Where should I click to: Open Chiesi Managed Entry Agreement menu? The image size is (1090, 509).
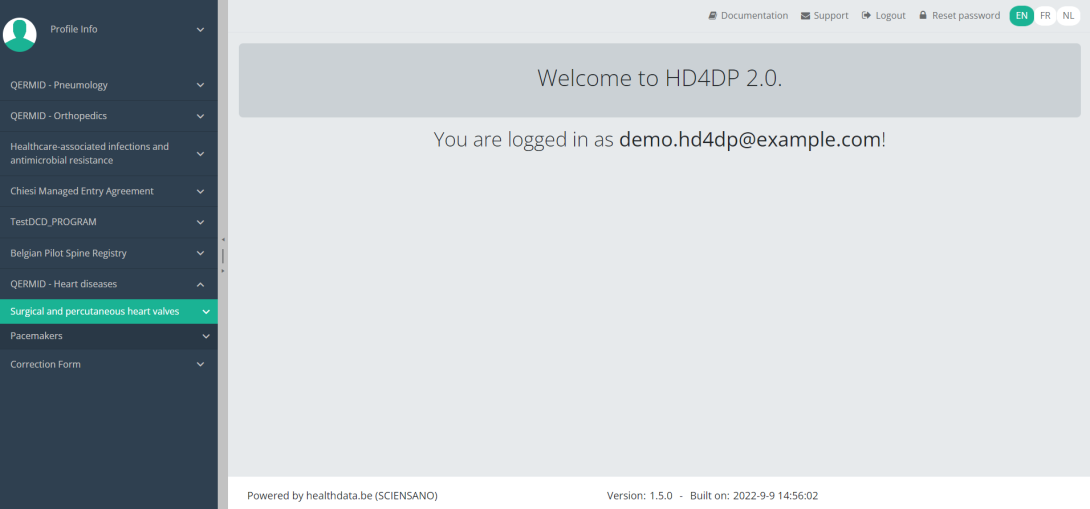click(x=82, y=191)
